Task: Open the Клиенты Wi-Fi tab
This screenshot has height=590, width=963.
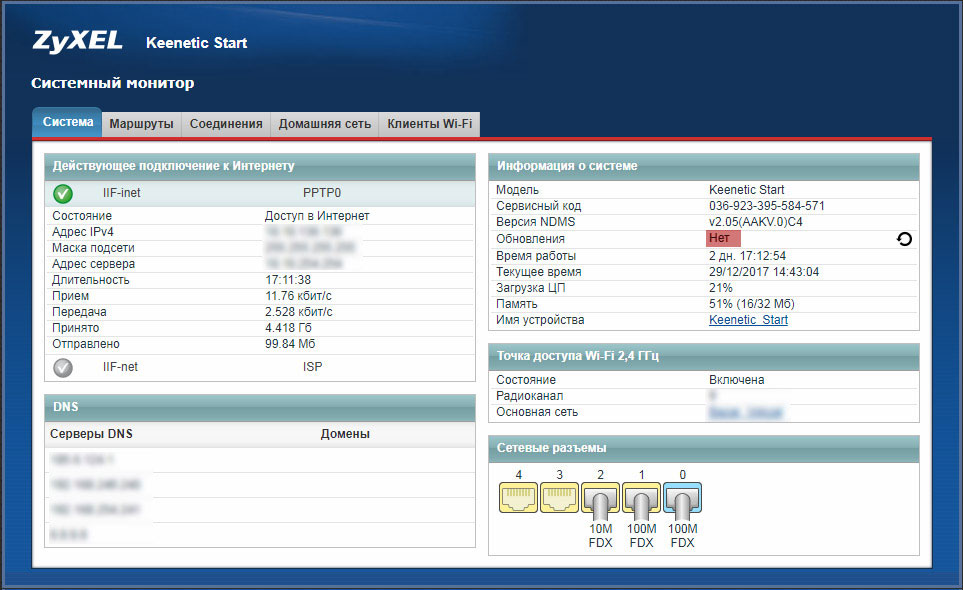Action: tap(430, 124)
